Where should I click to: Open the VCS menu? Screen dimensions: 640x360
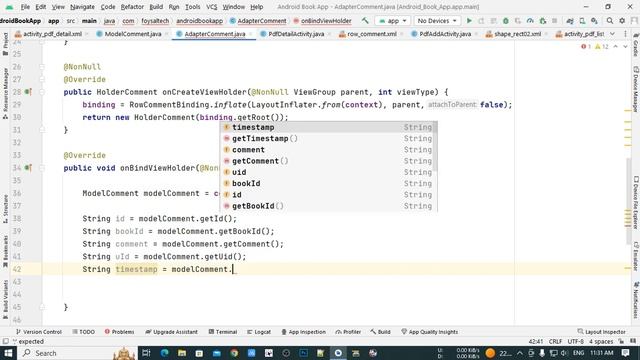point(211,7)
